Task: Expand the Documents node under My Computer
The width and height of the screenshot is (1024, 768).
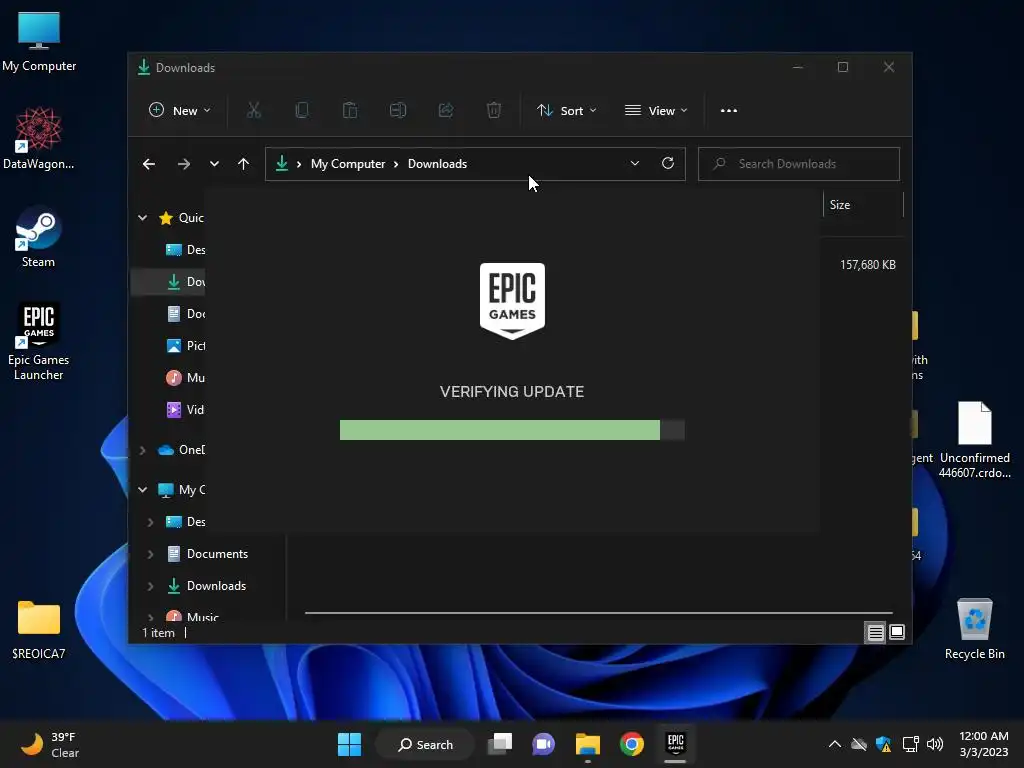Action: 150,554
